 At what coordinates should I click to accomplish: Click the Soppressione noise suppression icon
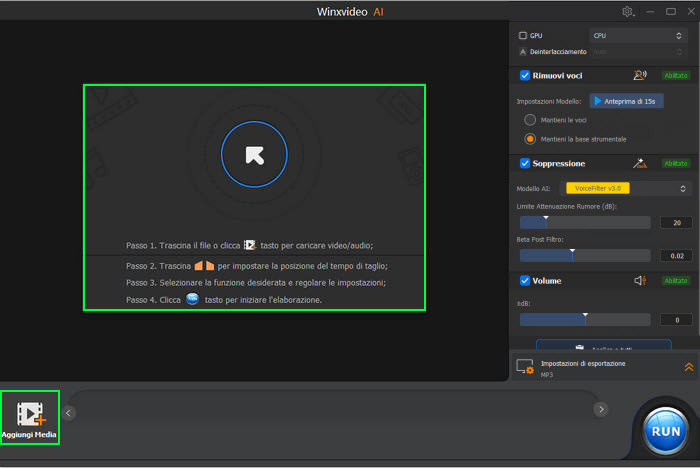point(641,163)
